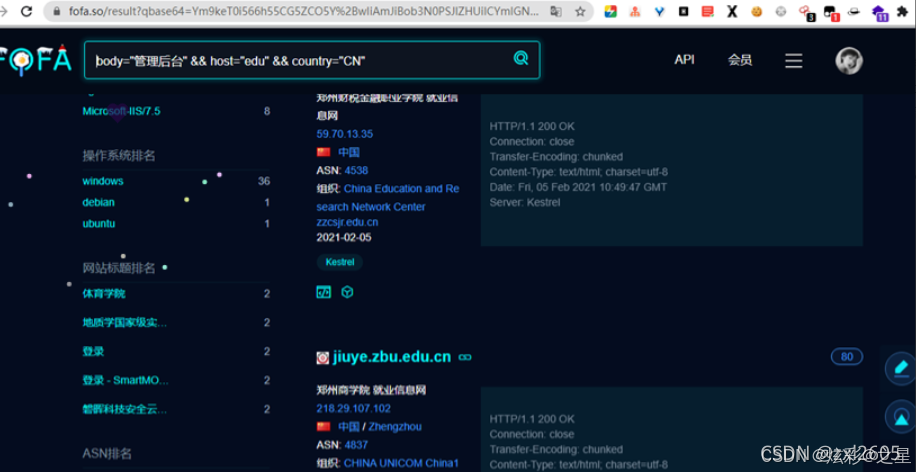Filter by title 登录
This screenshot has width=916, height=472.
pyautogui.click(x=93, y=352)
